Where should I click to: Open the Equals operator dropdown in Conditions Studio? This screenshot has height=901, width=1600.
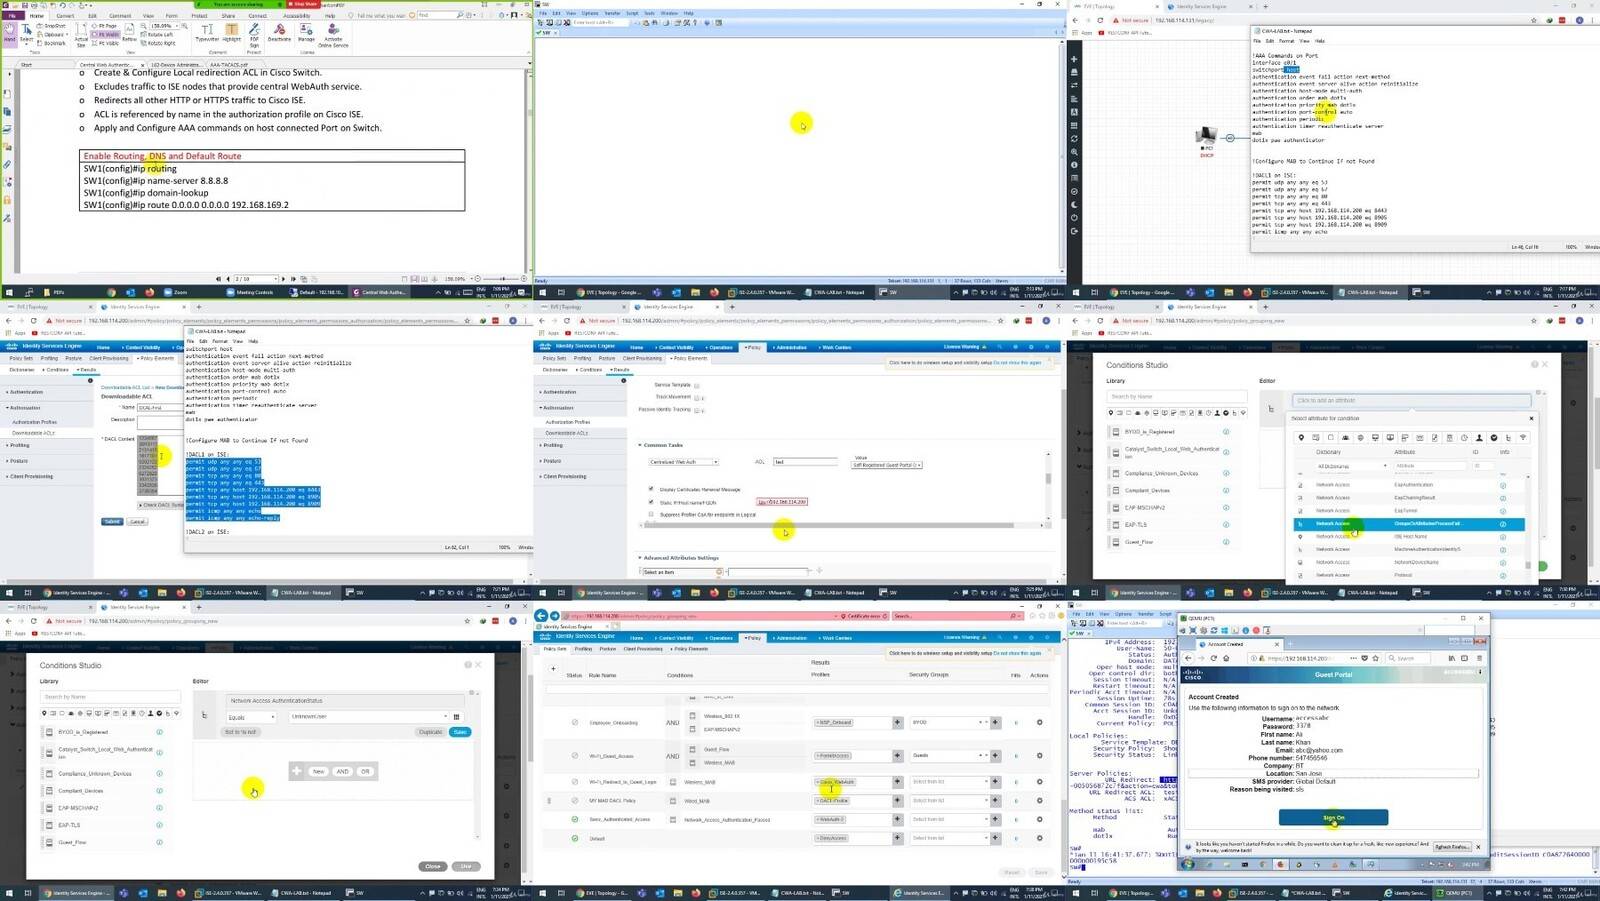click(251, 717)
